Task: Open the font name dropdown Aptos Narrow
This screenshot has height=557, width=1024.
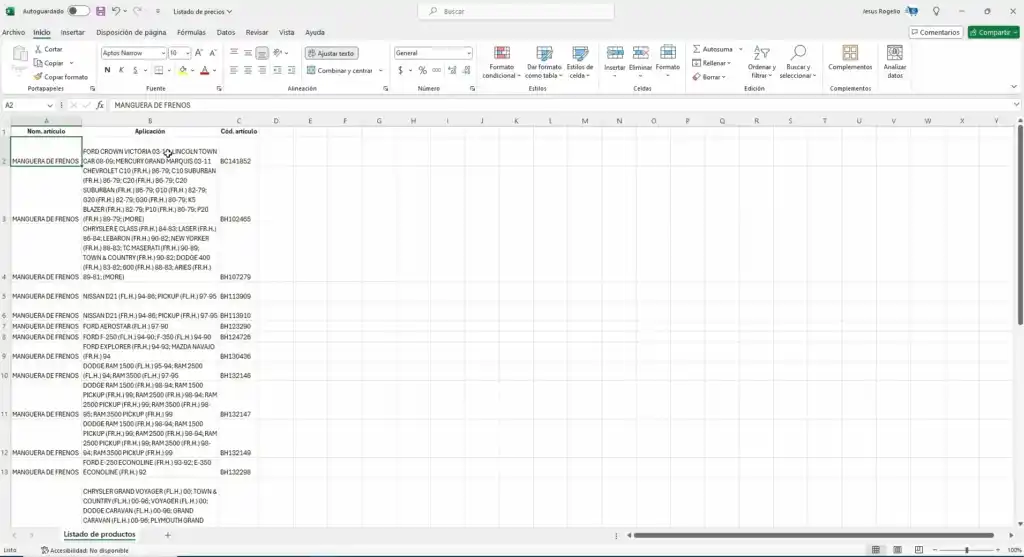Action: tap(163, 53)
